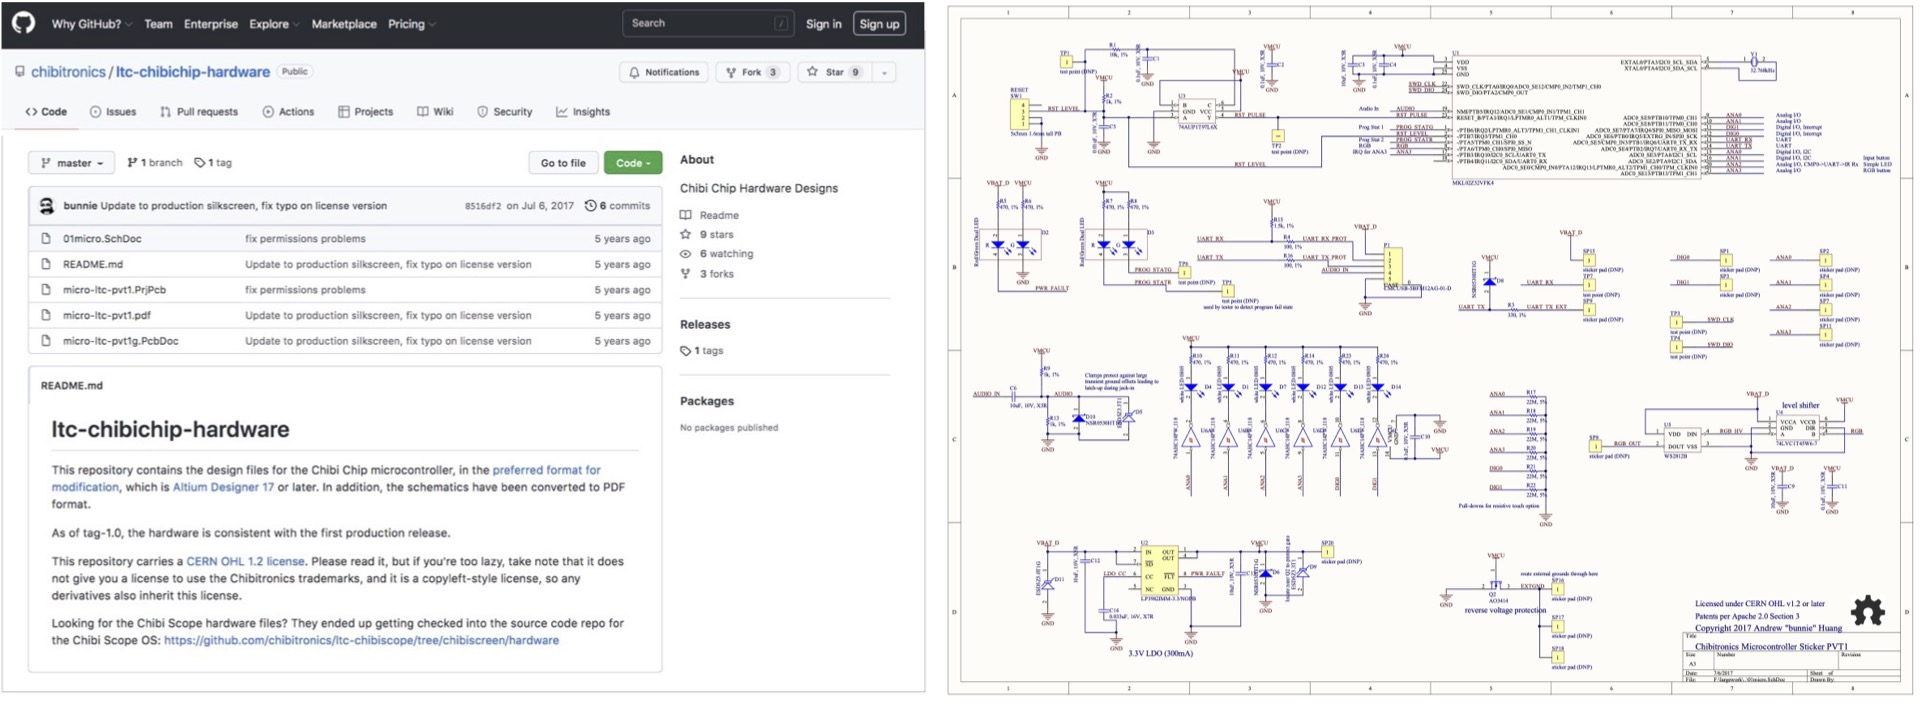The image size is (1921, 708).
Task: Click the open hardware gear logo
Action: coord(1866,609)
